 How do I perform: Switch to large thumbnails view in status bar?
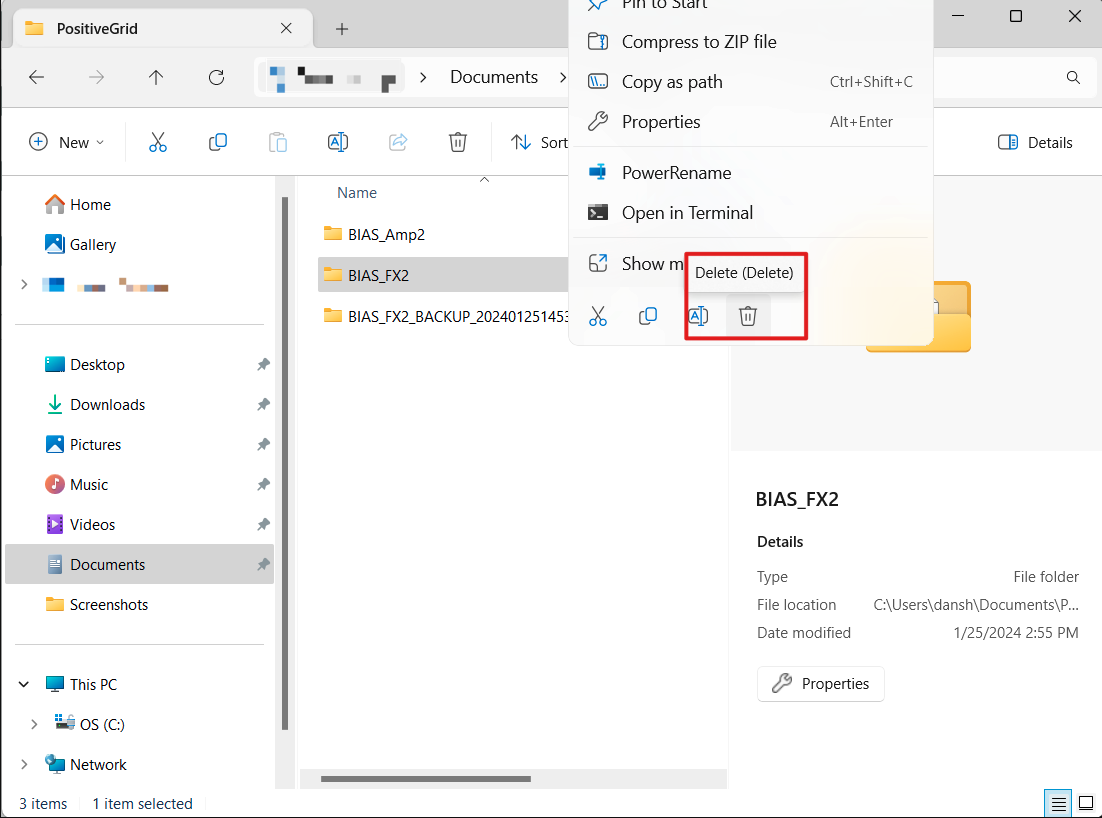(x=1085, y=803)
